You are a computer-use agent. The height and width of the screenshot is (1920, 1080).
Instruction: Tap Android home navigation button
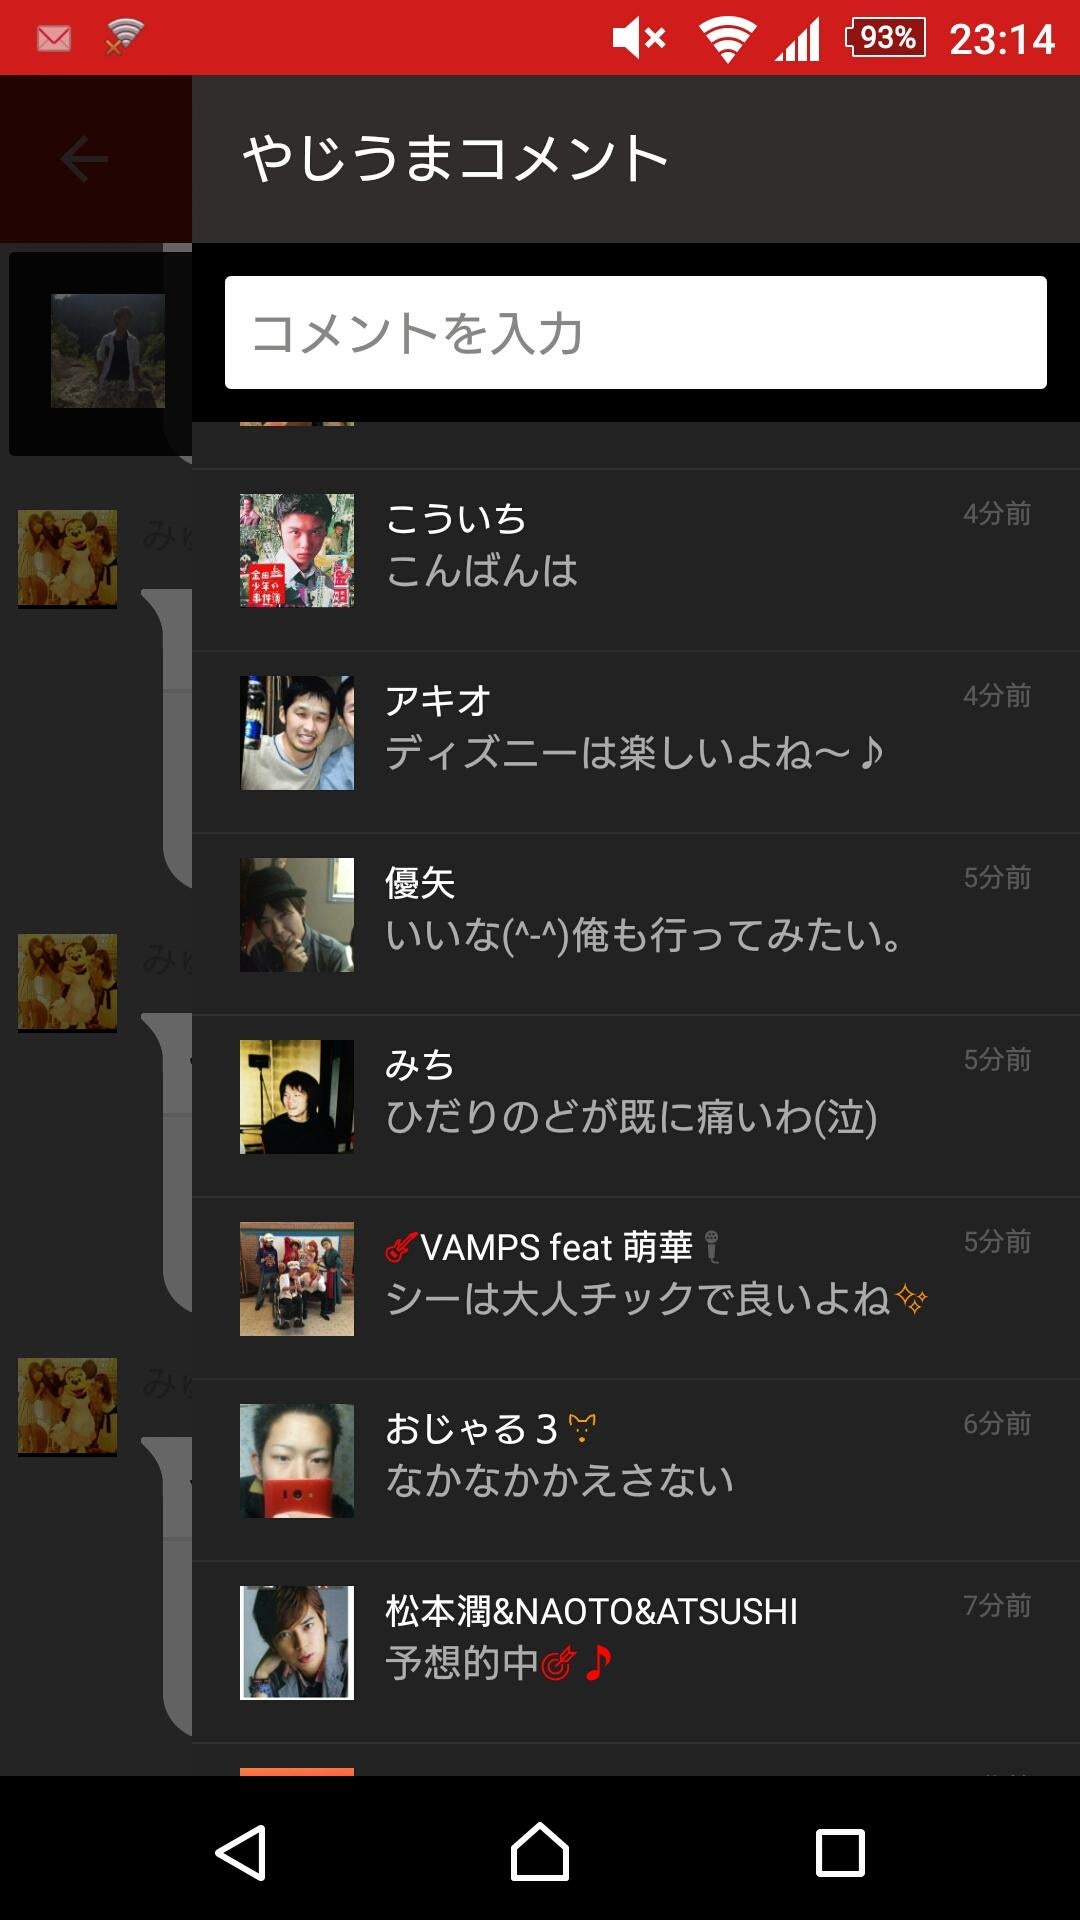coord(540,1852)
